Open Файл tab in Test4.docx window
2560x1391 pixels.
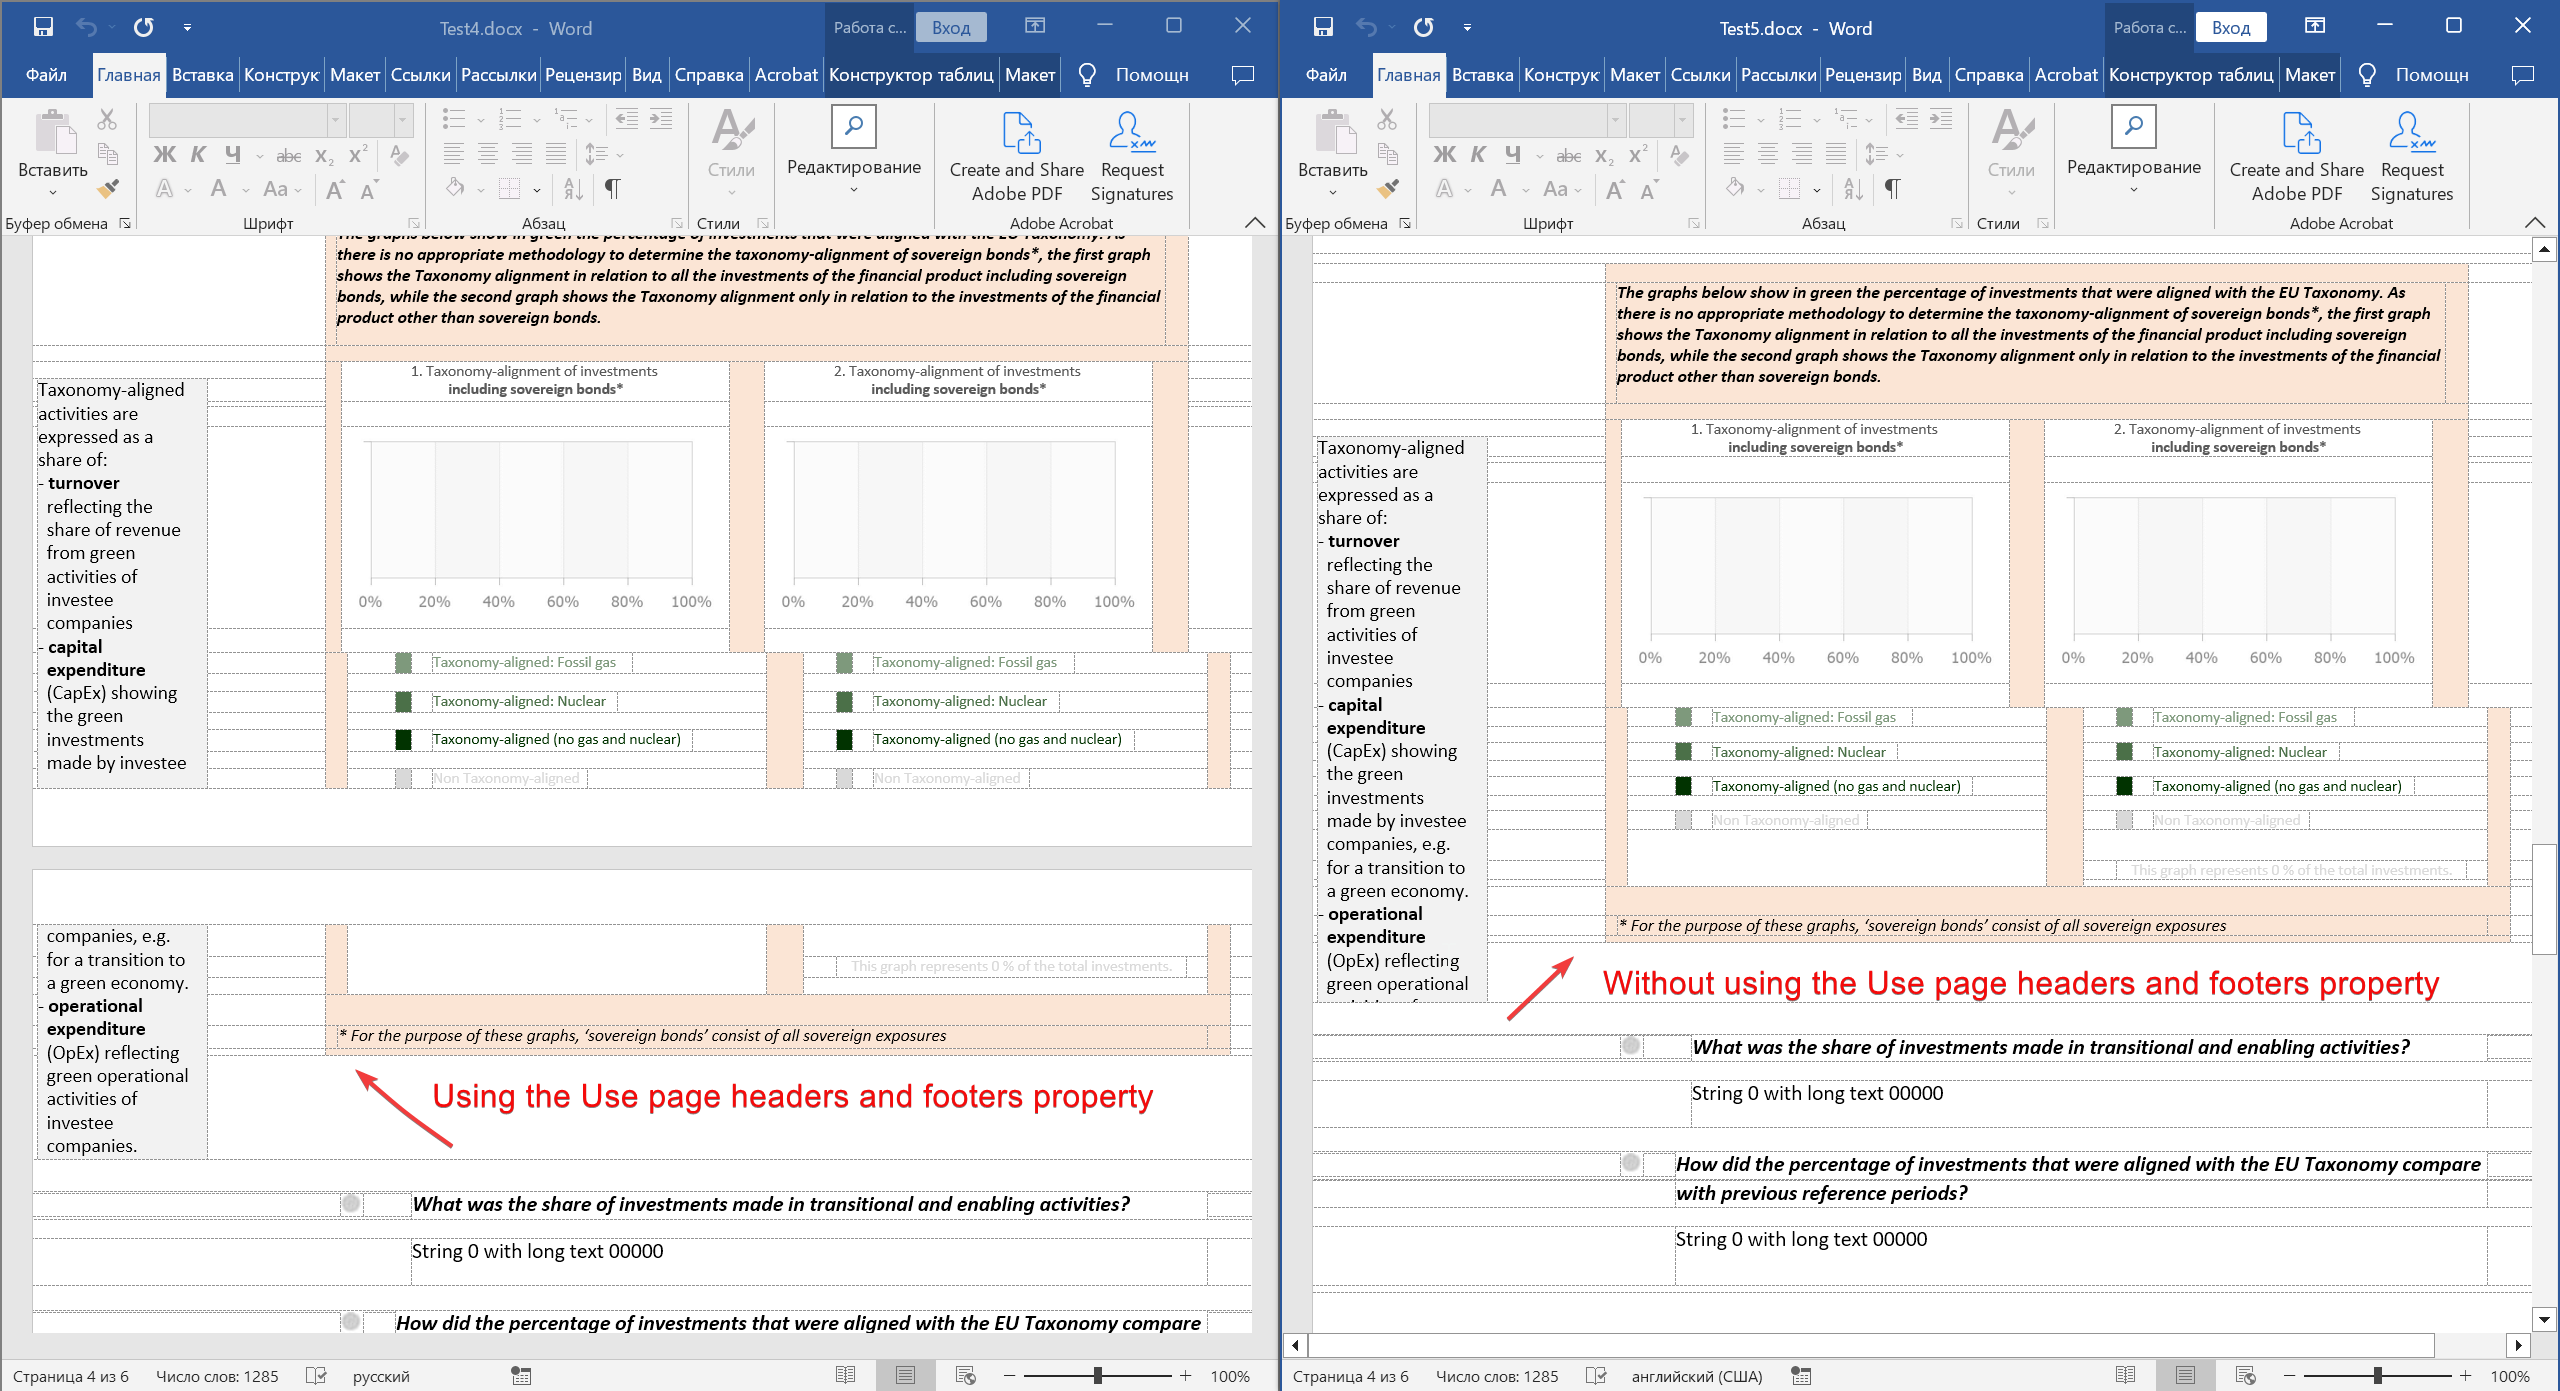click(x=46, y=75)
